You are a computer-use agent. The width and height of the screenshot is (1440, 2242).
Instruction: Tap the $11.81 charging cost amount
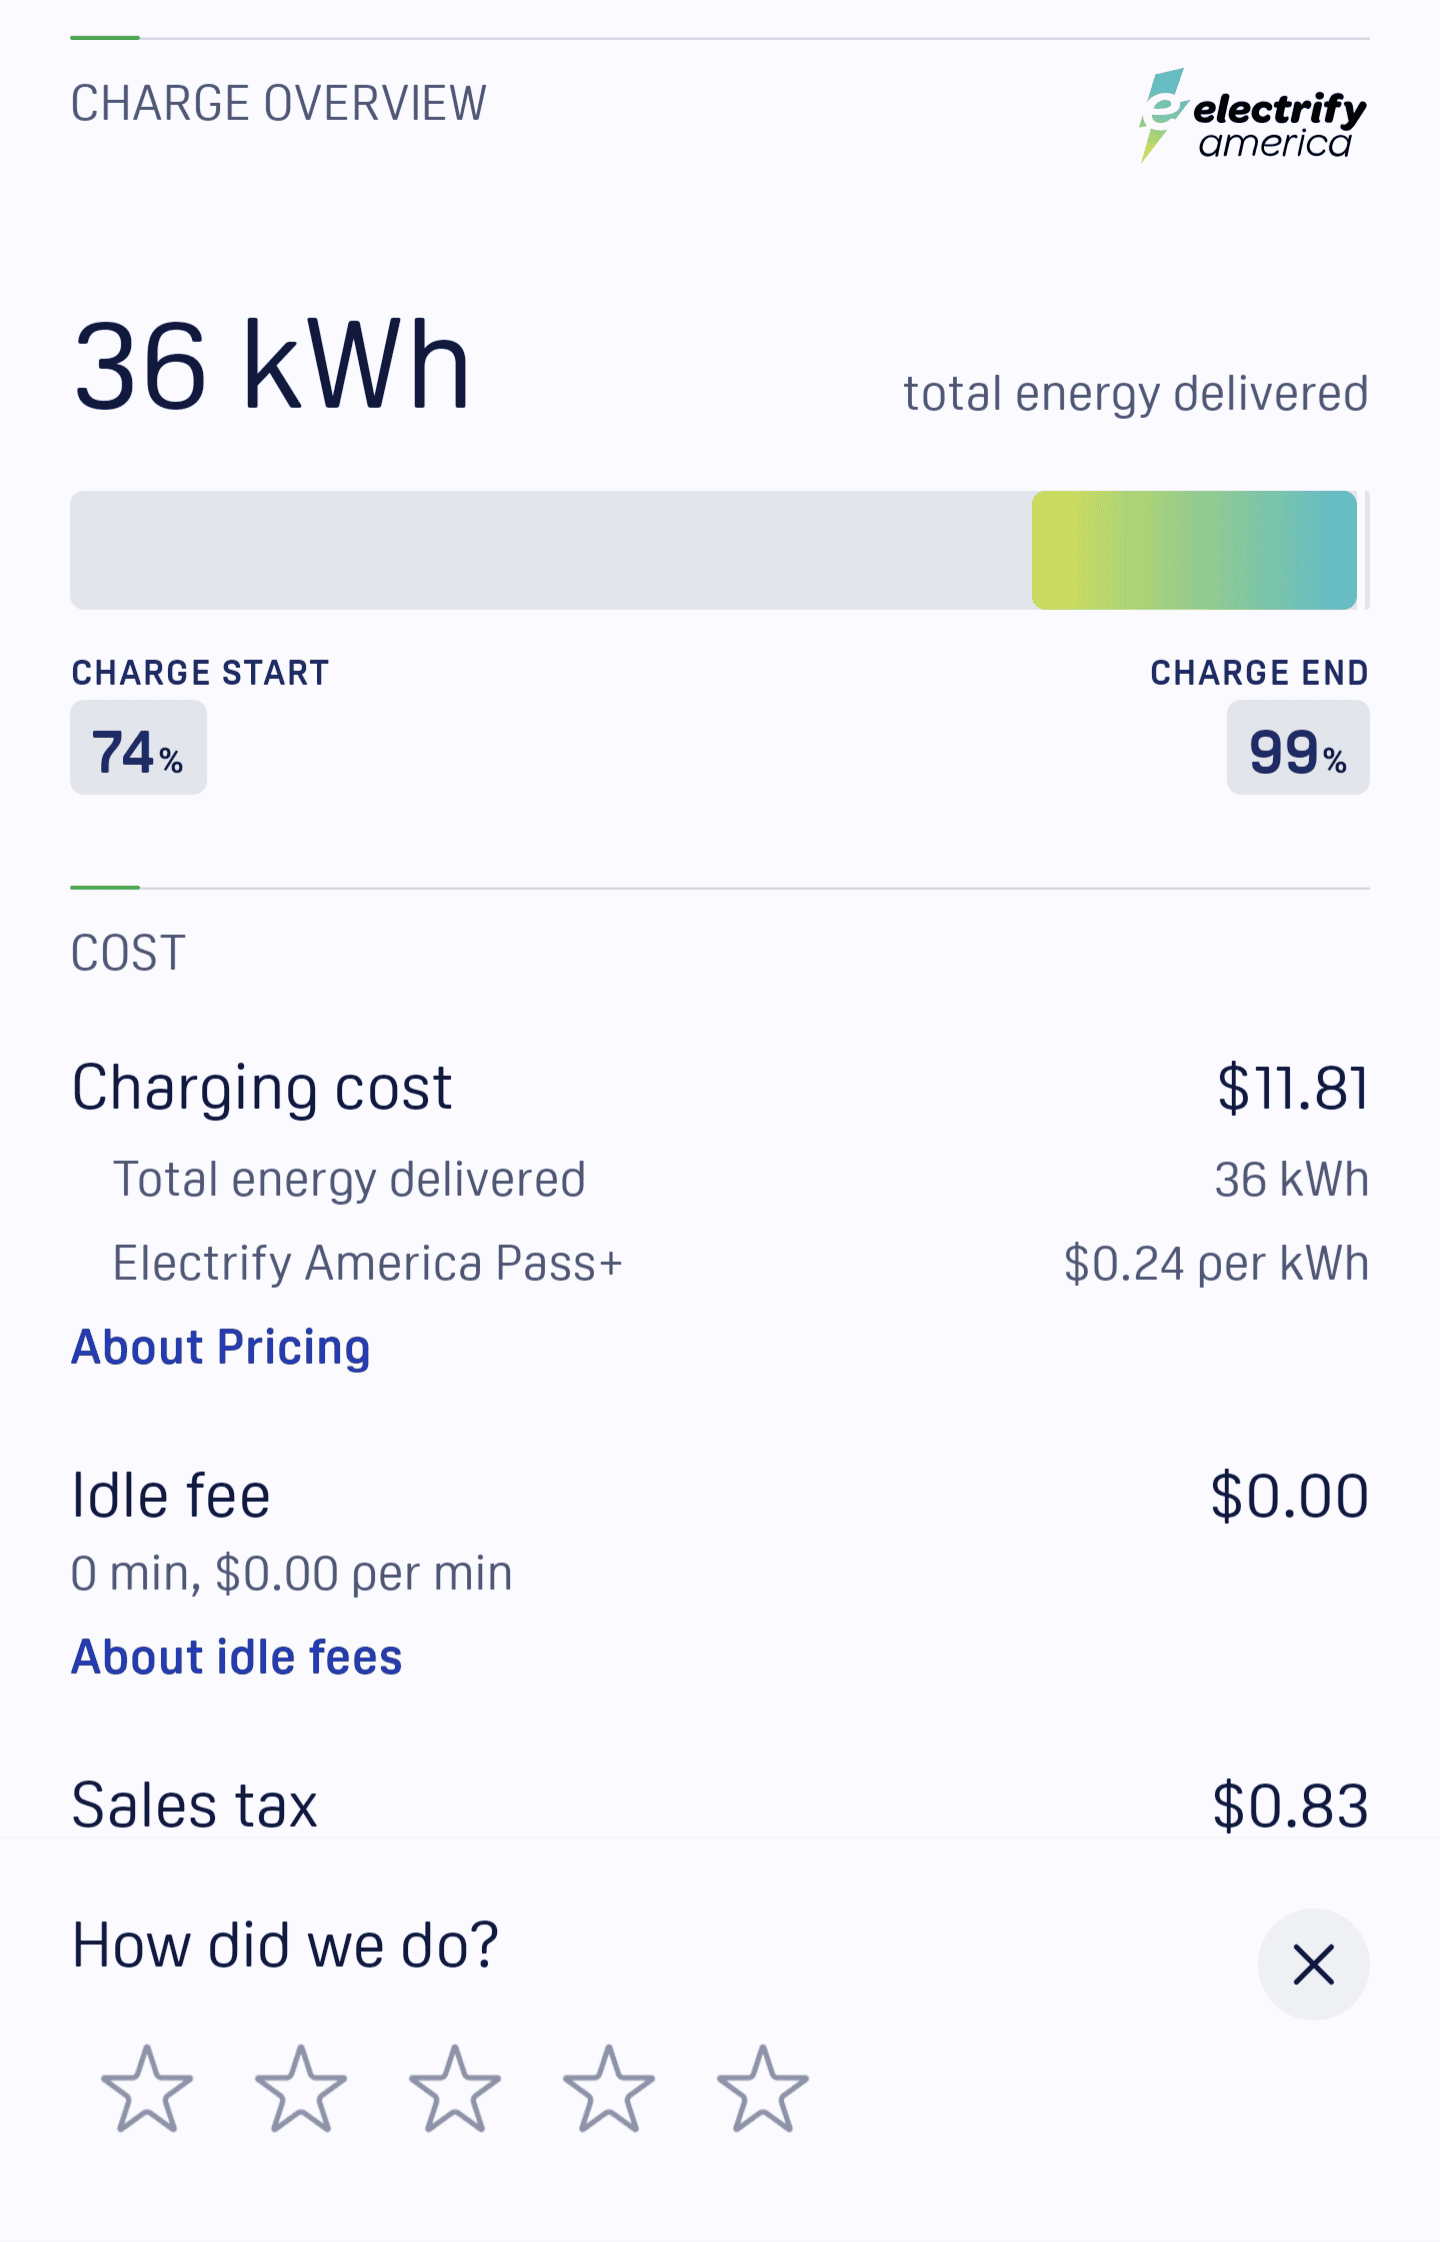(1293, 1088)
